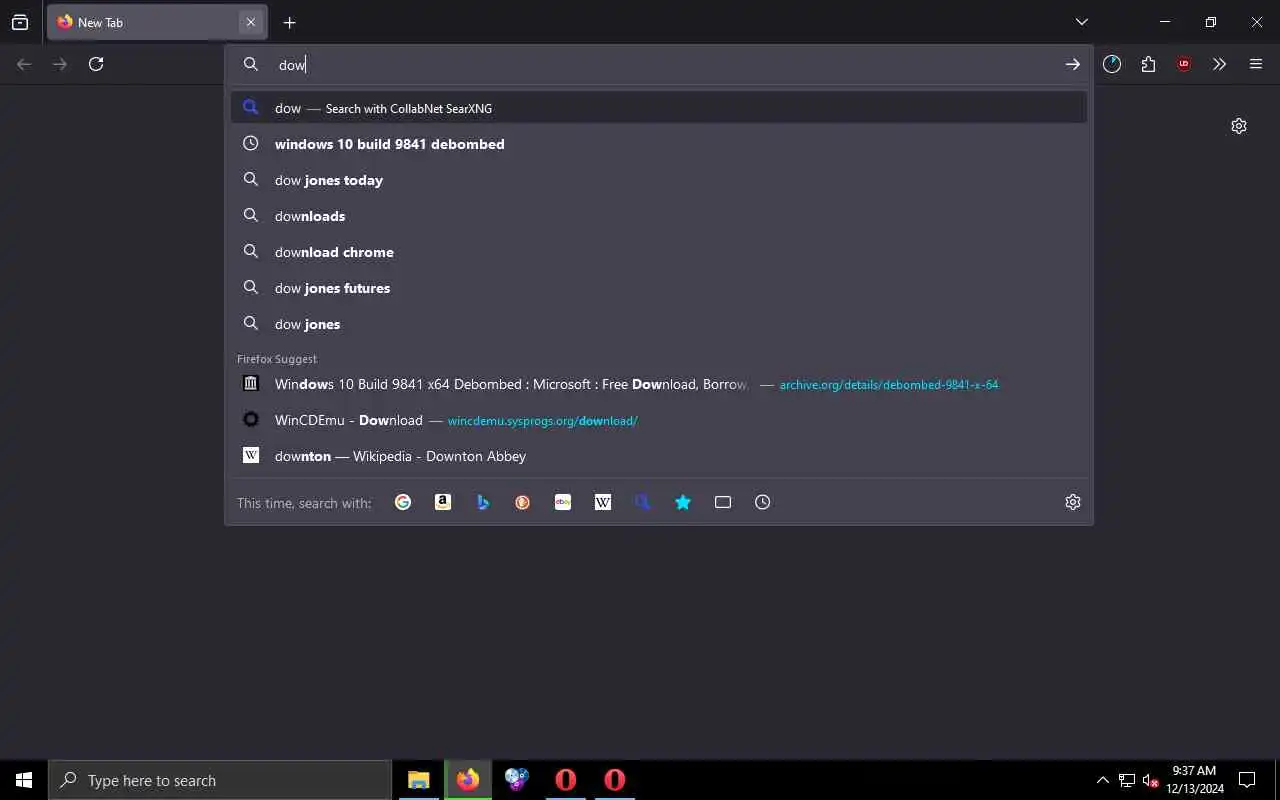Open the first Opera taskbar icon

pos(566,780)
